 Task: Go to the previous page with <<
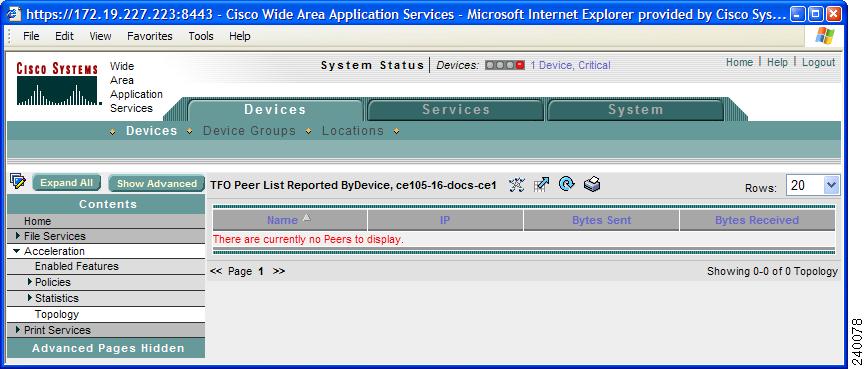[x=216, y=271]
